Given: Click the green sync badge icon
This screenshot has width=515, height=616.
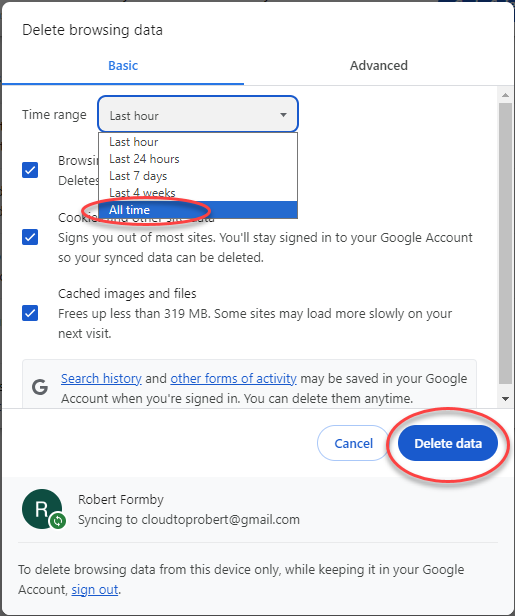Looking at the screenshot, I should pyautogui.click(x=58, y=521).
